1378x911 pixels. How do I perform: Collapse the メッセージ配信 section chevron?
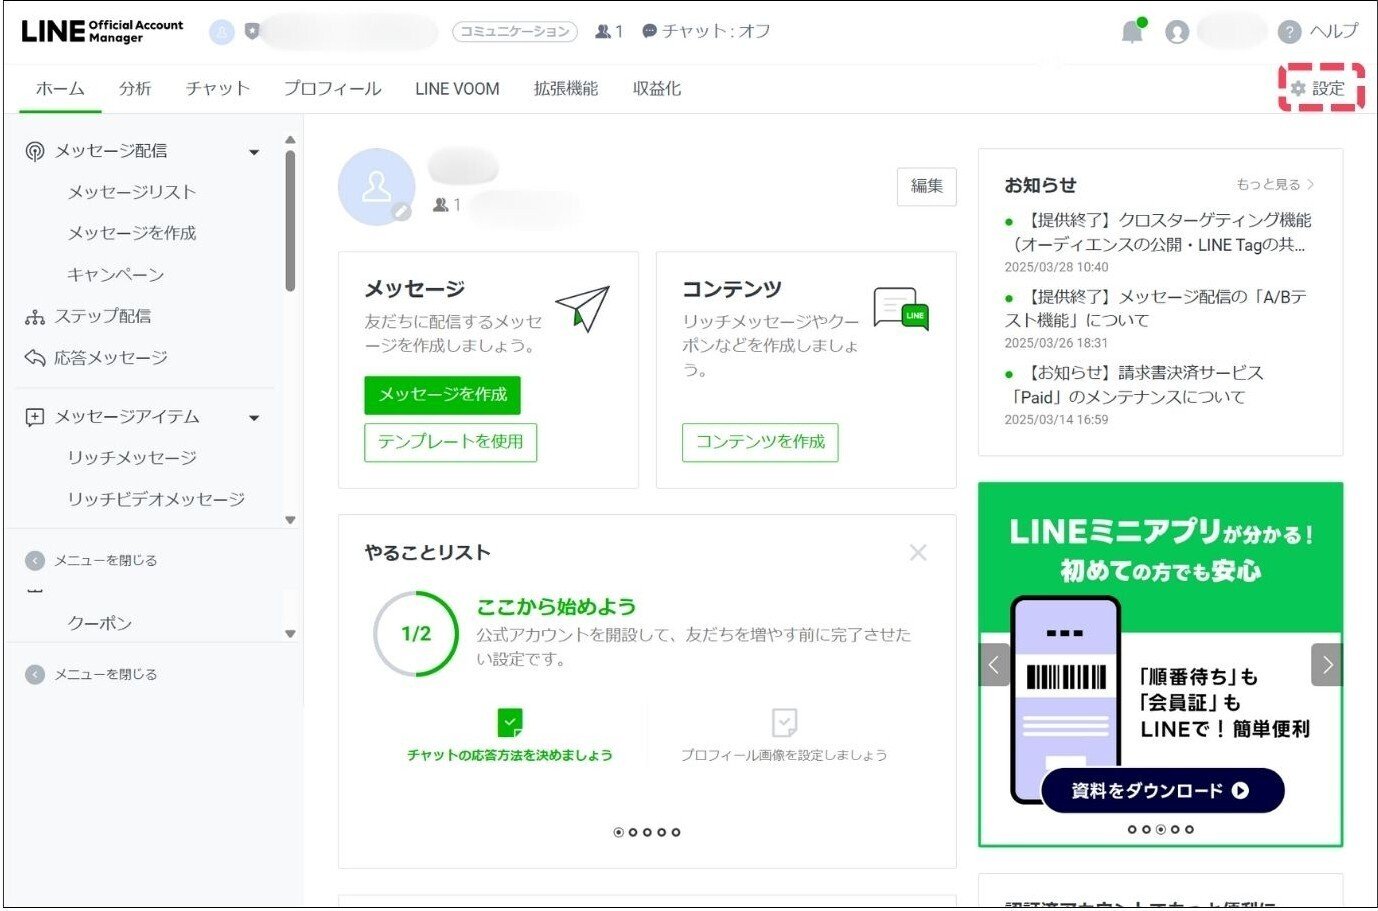(x=255, y=151)
